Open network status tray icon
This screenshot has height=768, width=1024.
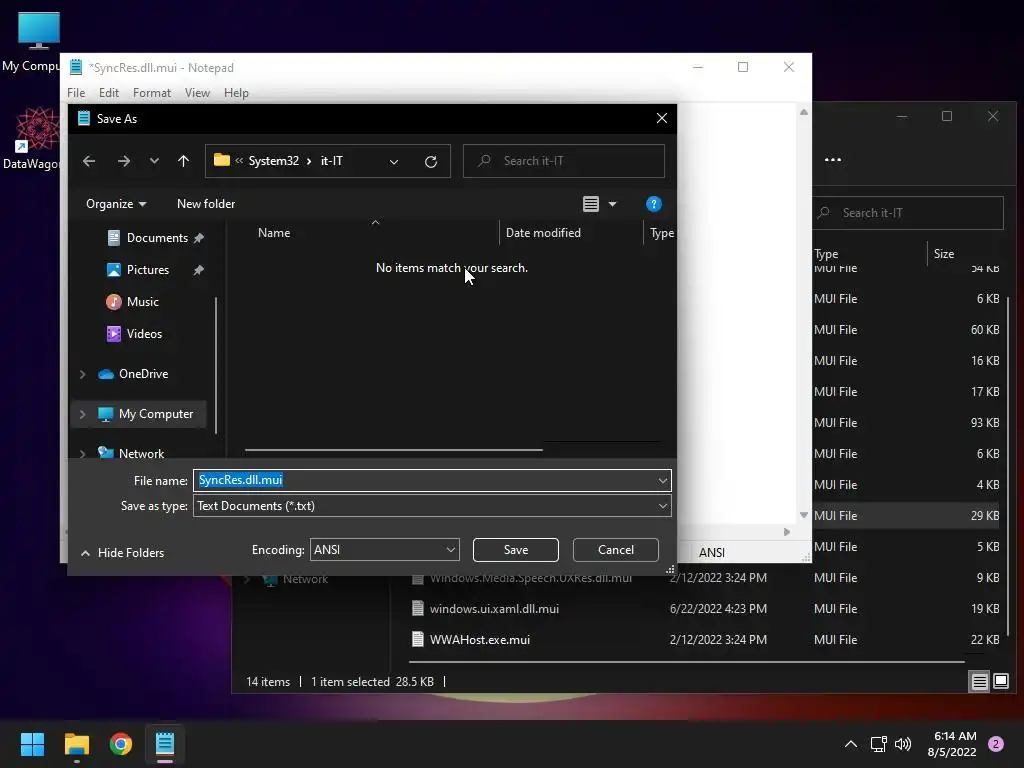(x=878, y=744)
